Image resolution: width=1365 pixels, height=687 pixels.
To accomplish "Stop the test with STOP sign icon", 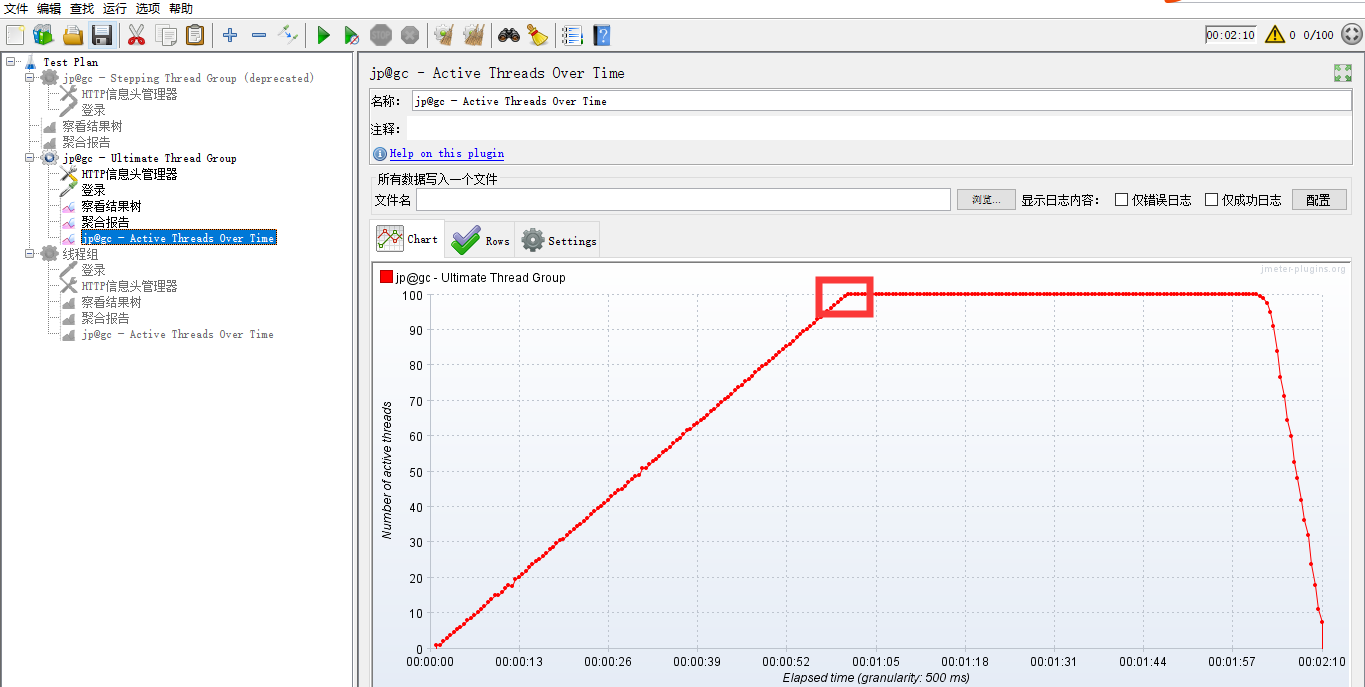I will 381,35.
